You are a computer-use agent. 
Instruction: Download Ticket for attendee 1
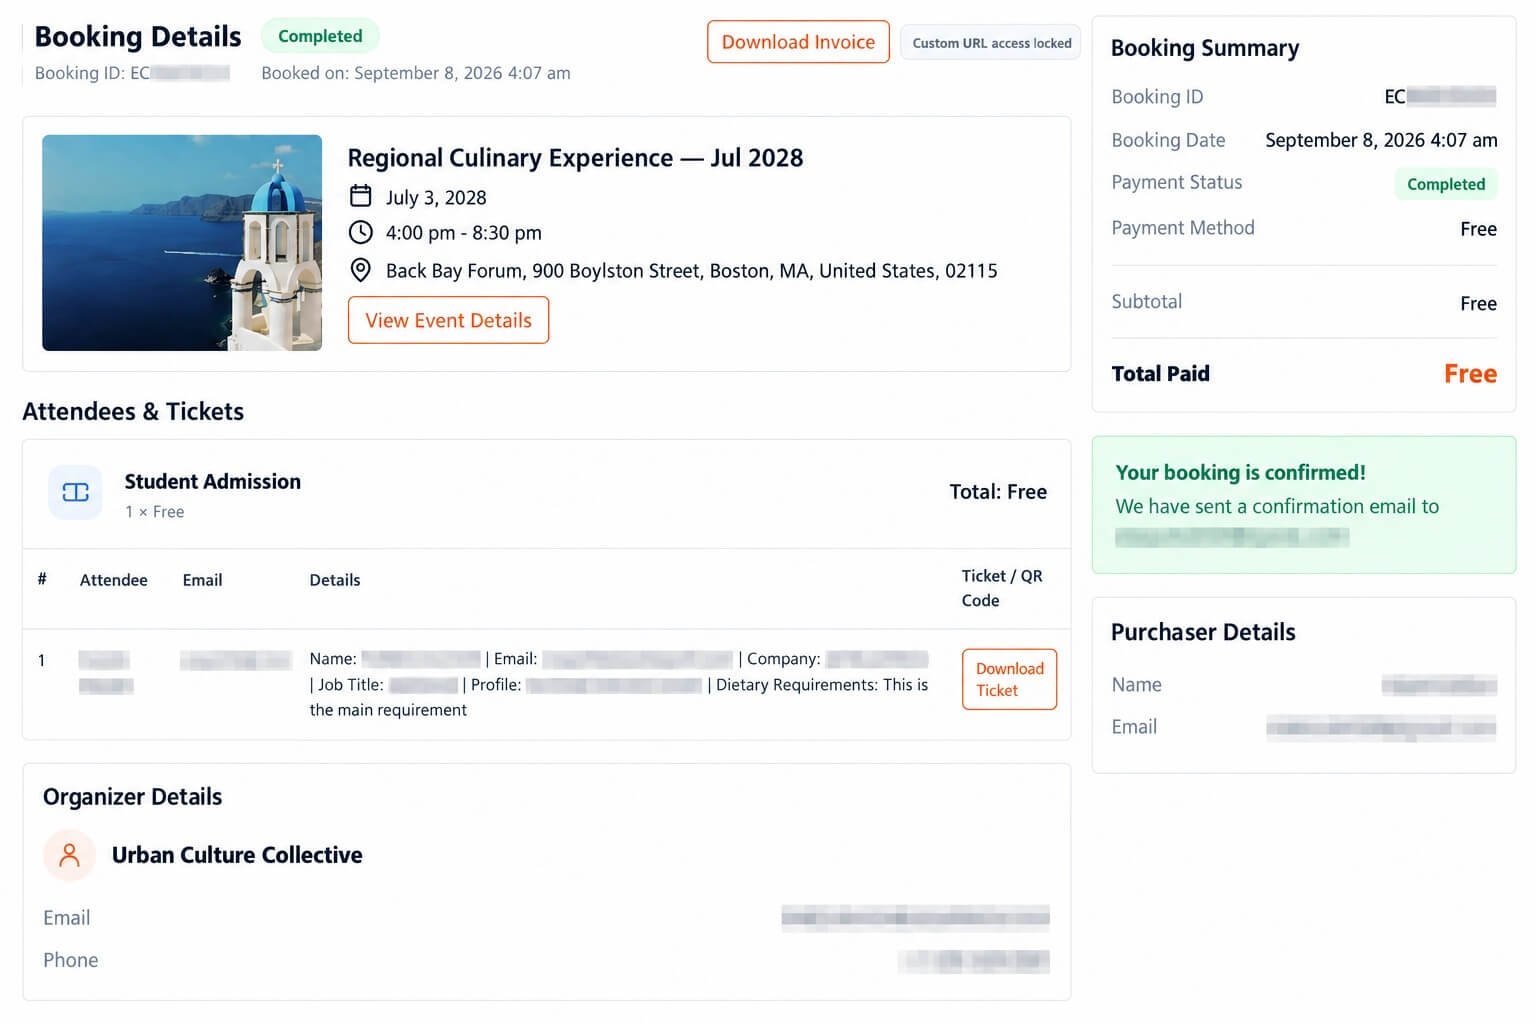point(1009,679)
